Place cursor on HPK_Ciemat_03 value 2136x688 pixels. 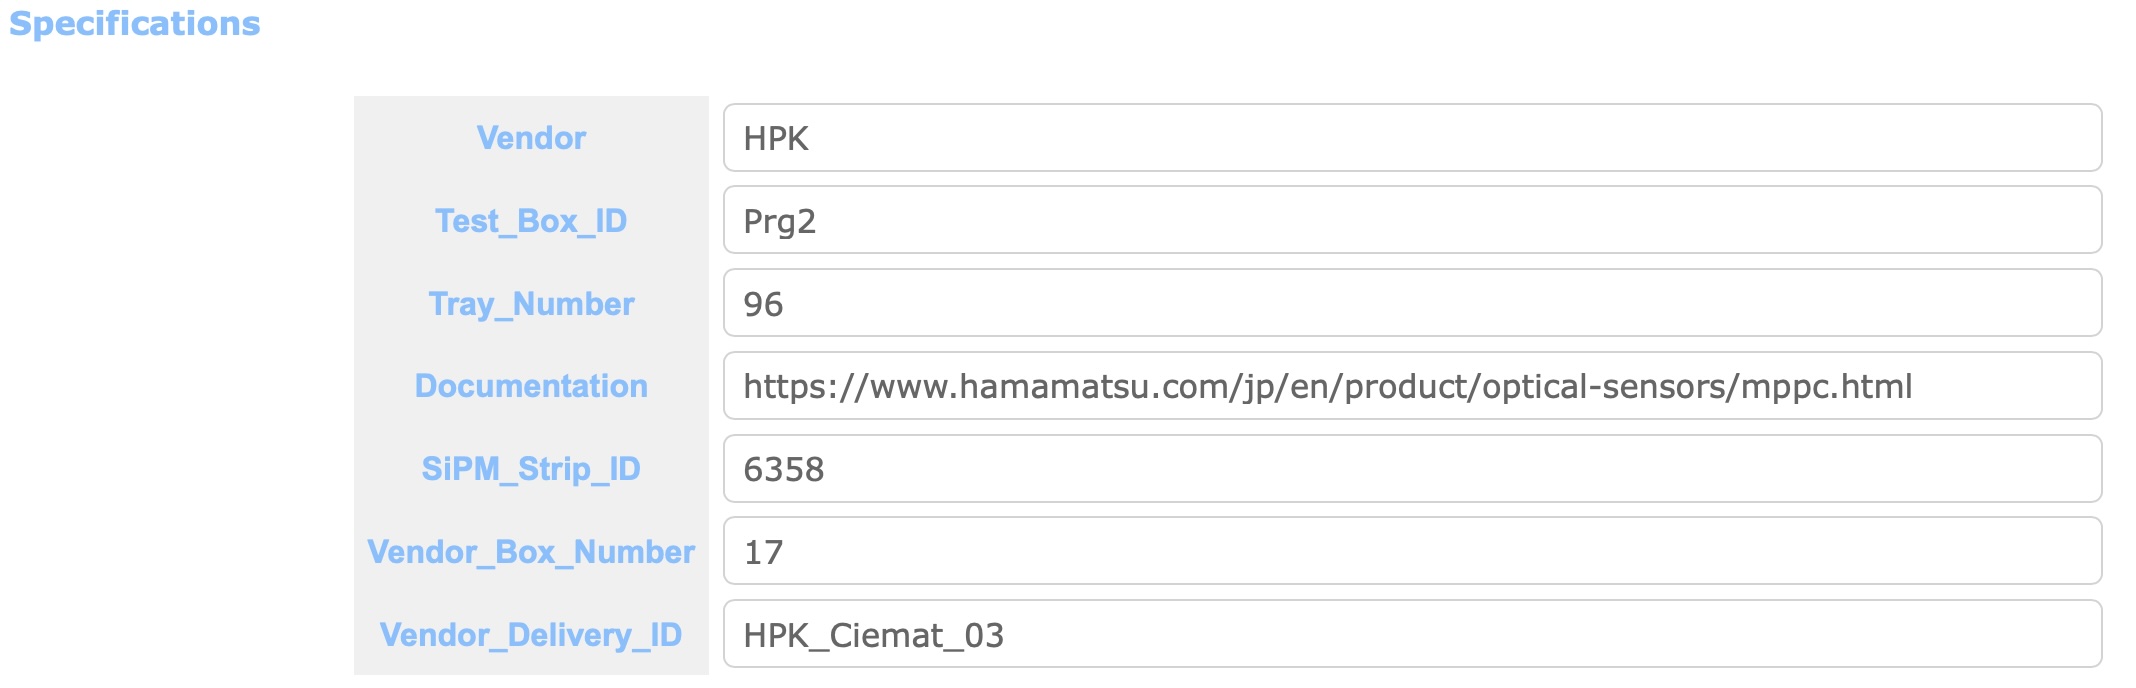tap(873, 636)
